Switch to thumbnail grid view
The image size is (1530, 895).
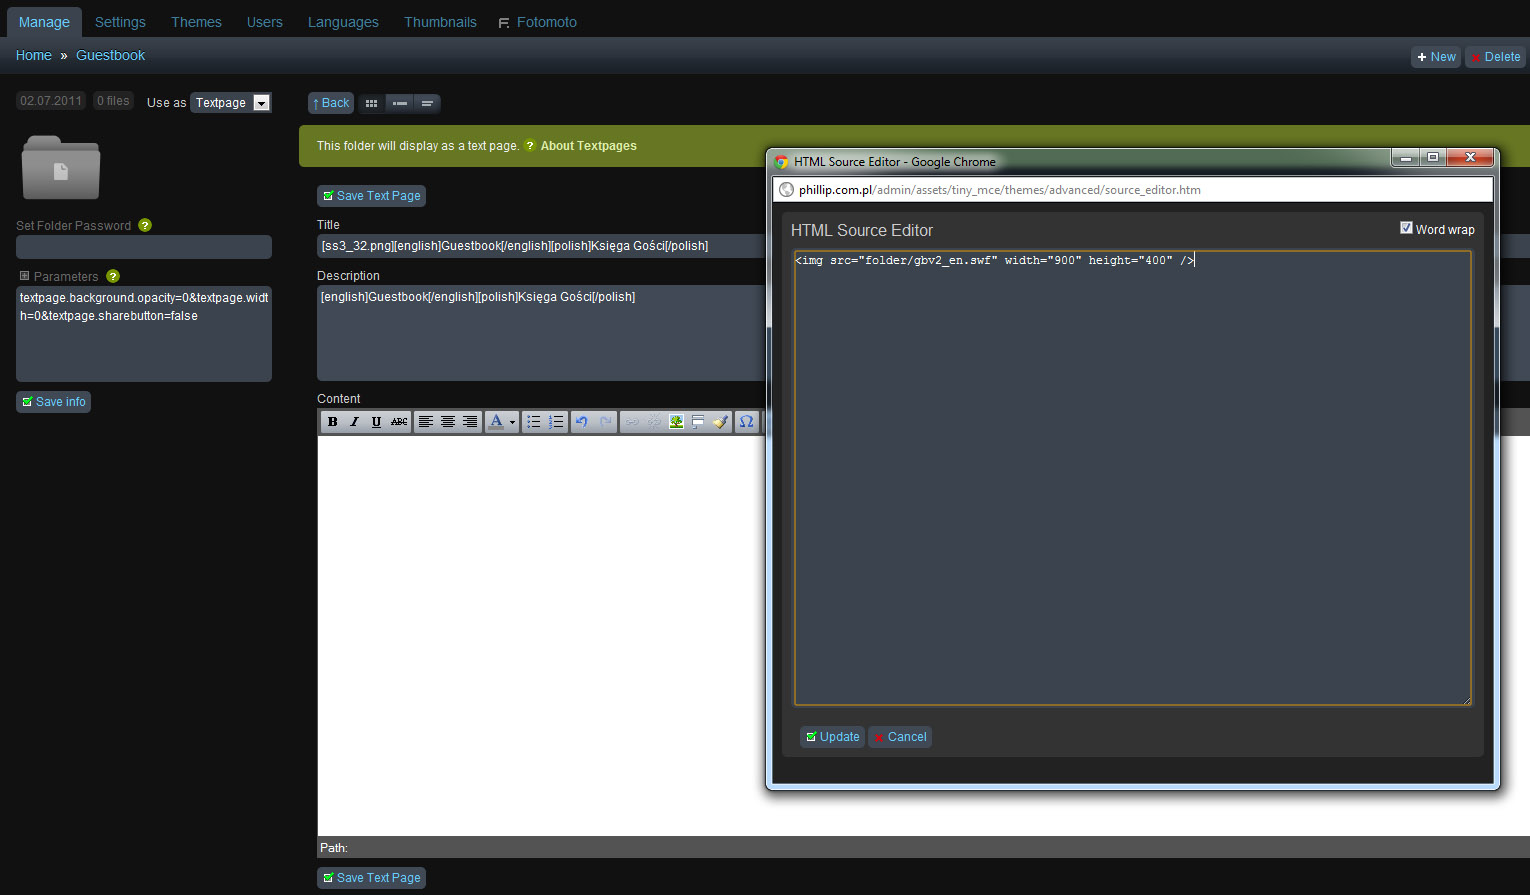coord(371,103)
